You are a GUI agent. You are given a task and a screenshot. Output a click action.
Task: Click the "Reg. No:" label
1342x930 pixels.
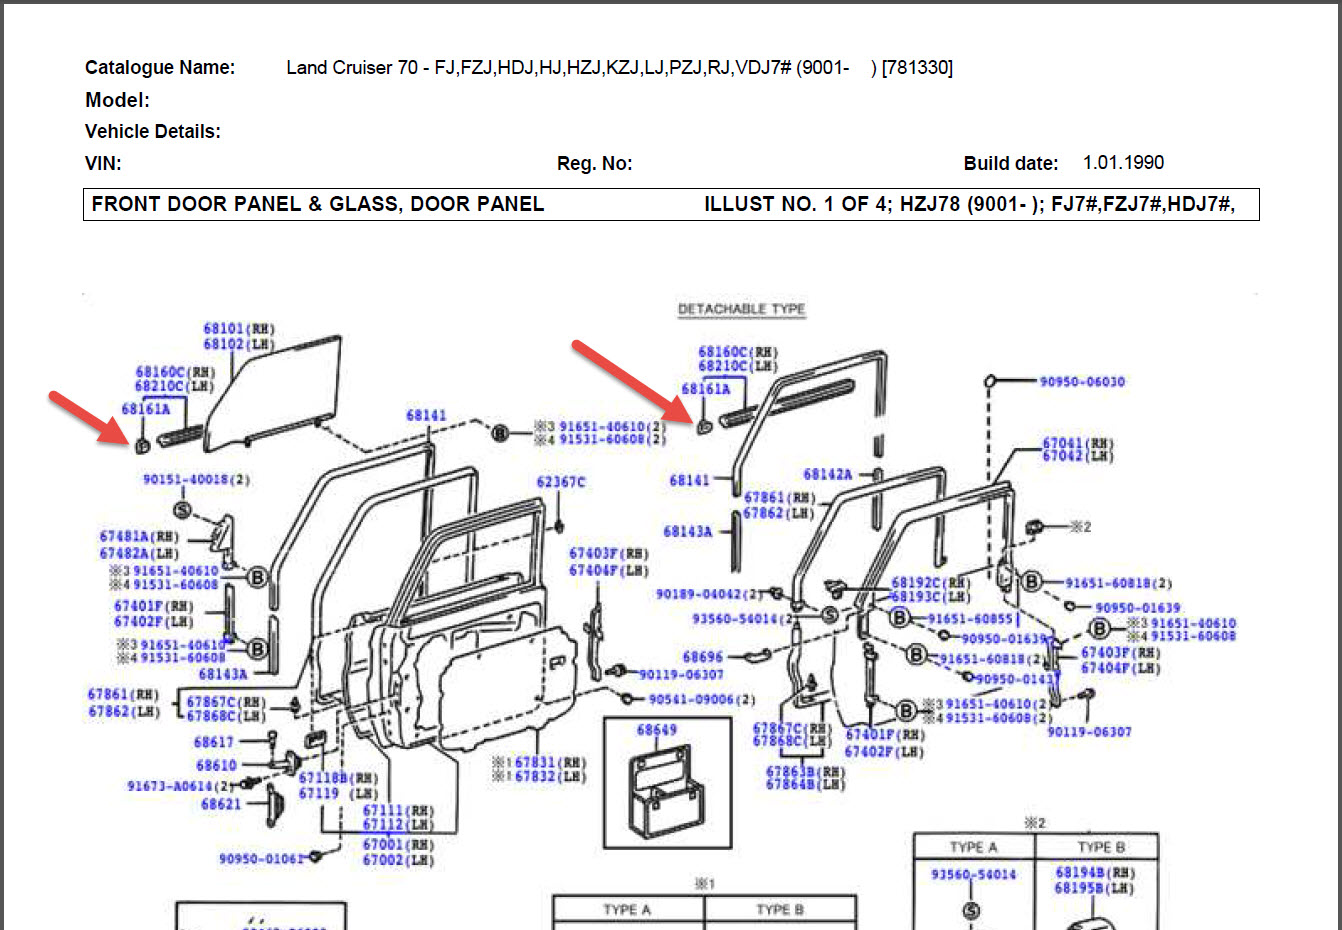pos(595,163)
